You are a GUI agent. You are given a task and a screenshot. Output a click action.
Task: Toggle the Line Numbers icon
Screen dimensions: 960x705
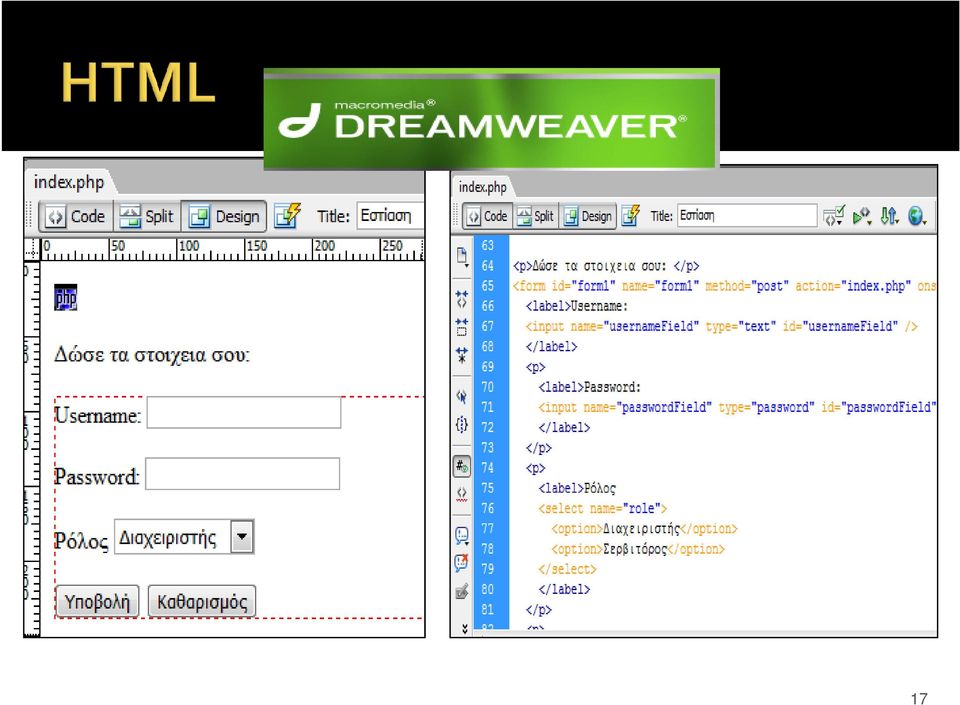coord(462,467)
